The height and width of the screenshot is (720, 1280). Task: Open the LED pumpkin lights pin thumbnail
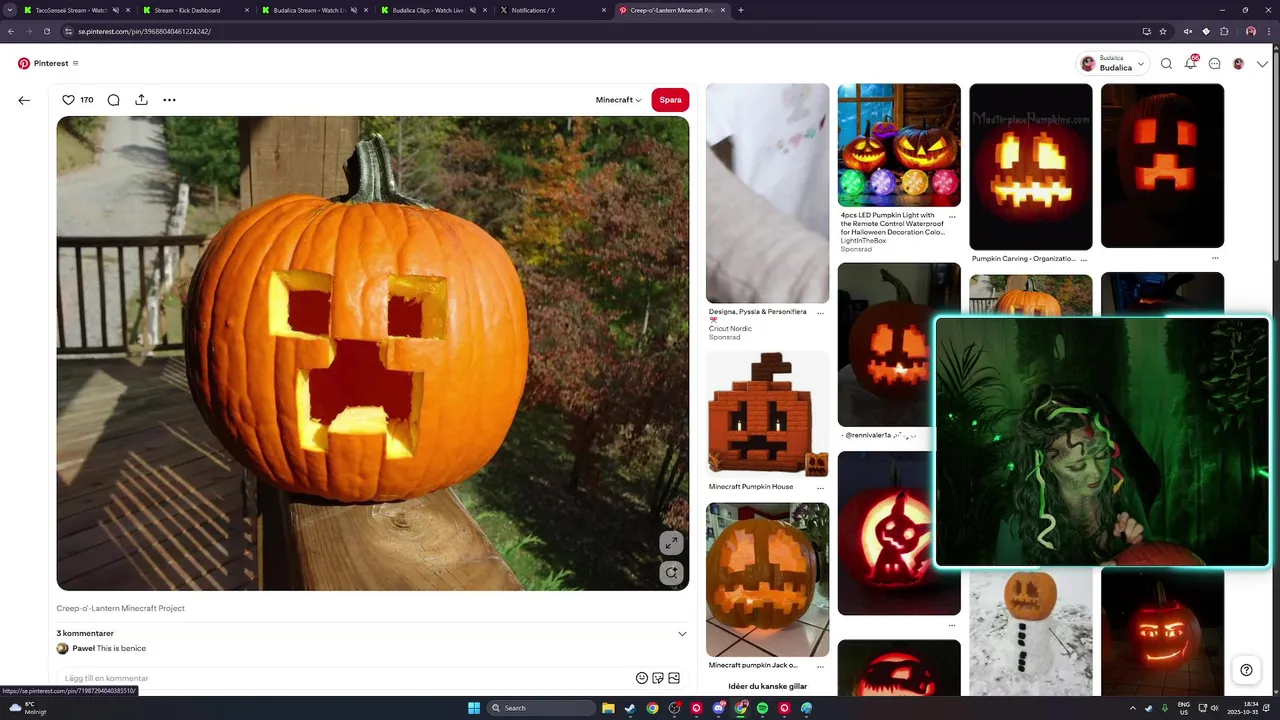point(899,145)
